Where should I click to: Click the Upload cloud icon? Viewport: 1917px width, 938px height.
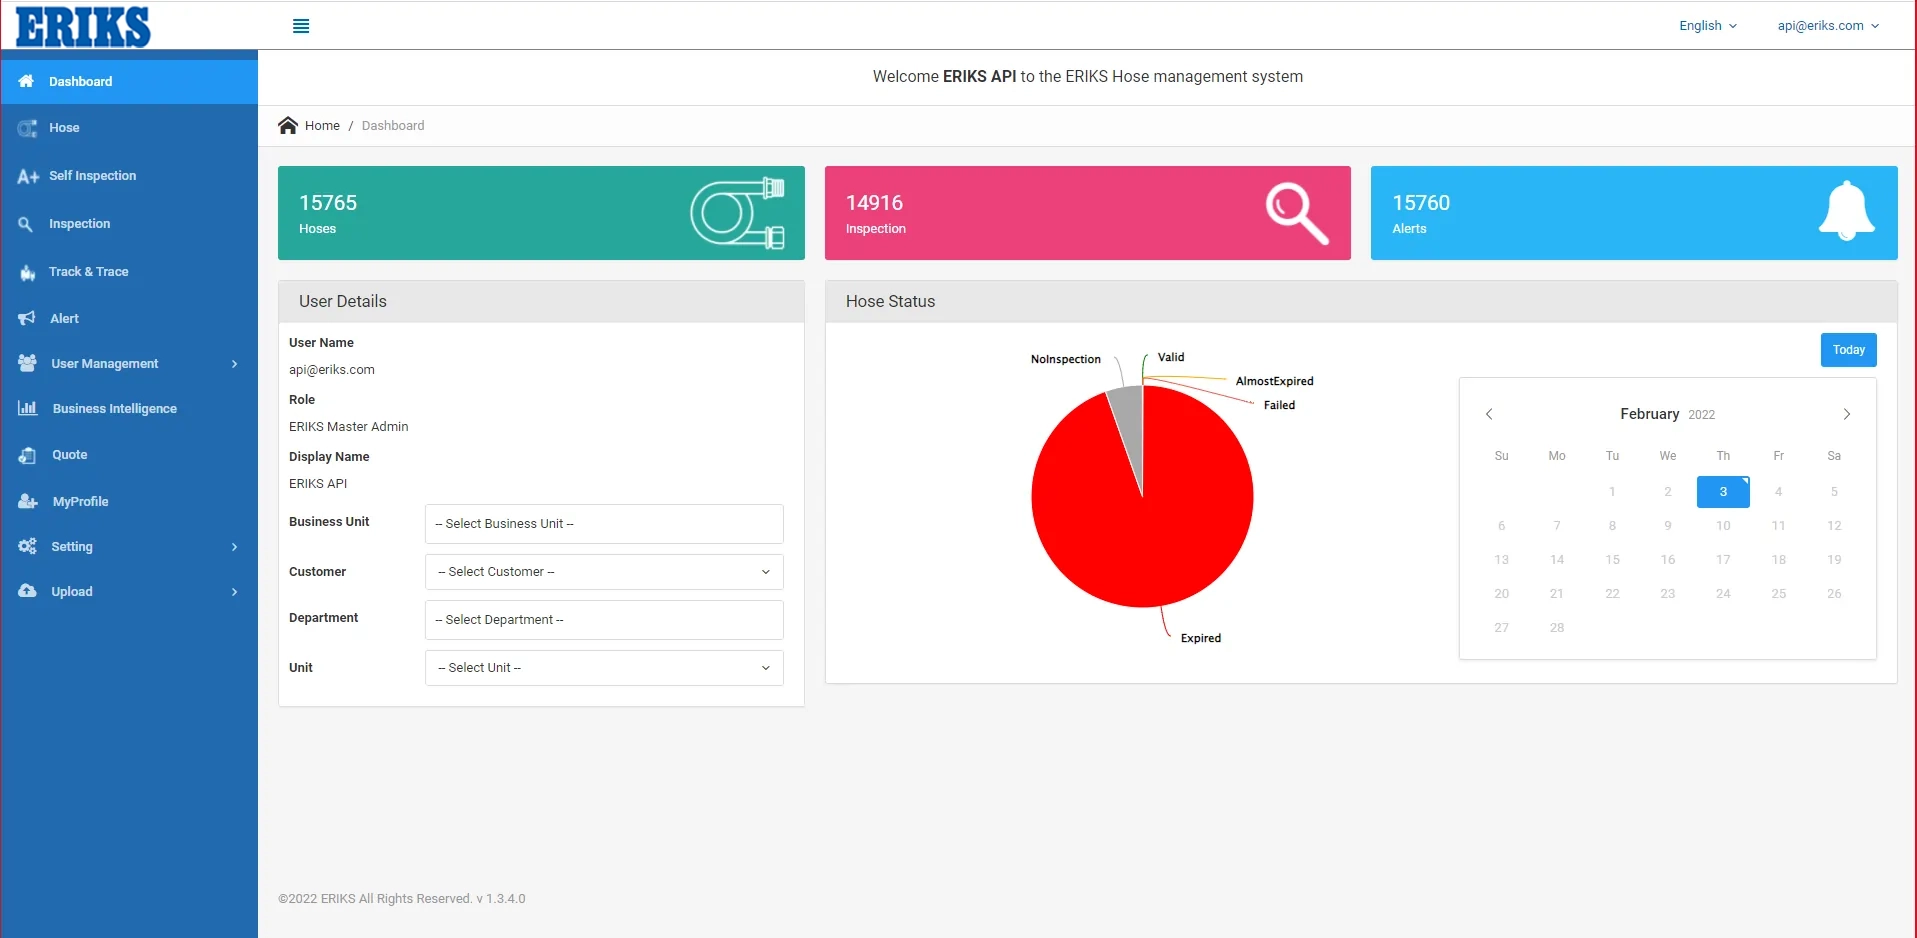click(27, 591)
